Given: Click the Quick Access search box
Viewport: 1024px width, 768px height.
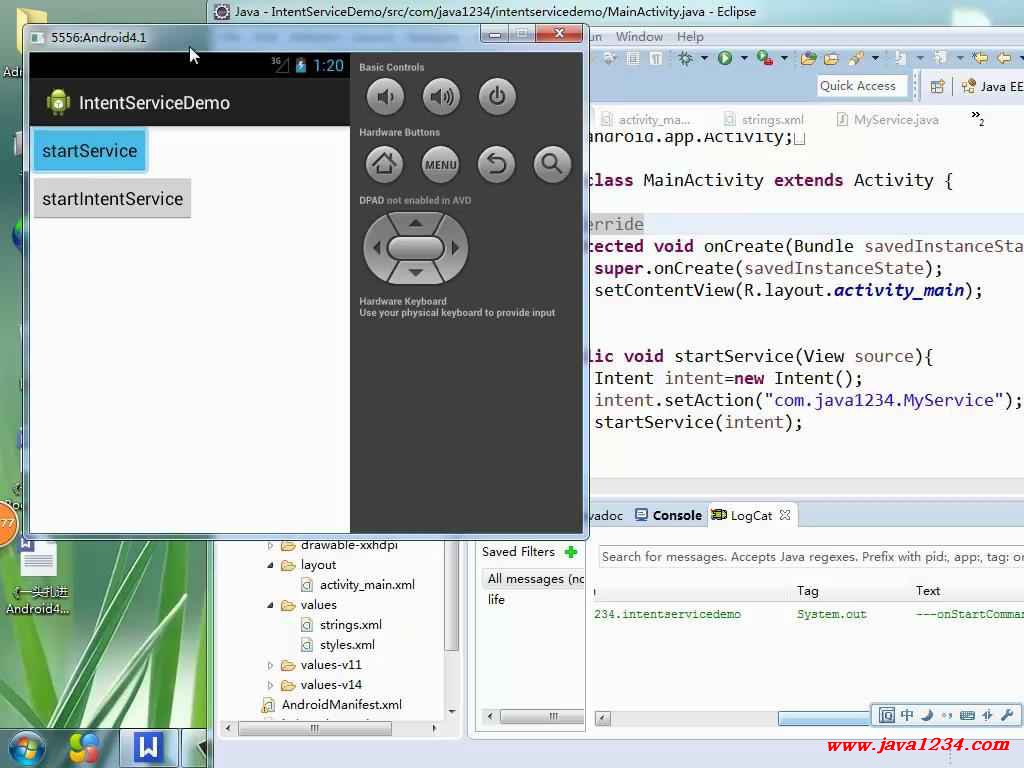Looking at the screenshot, I should pyautogui.click(x=861, y=86).
